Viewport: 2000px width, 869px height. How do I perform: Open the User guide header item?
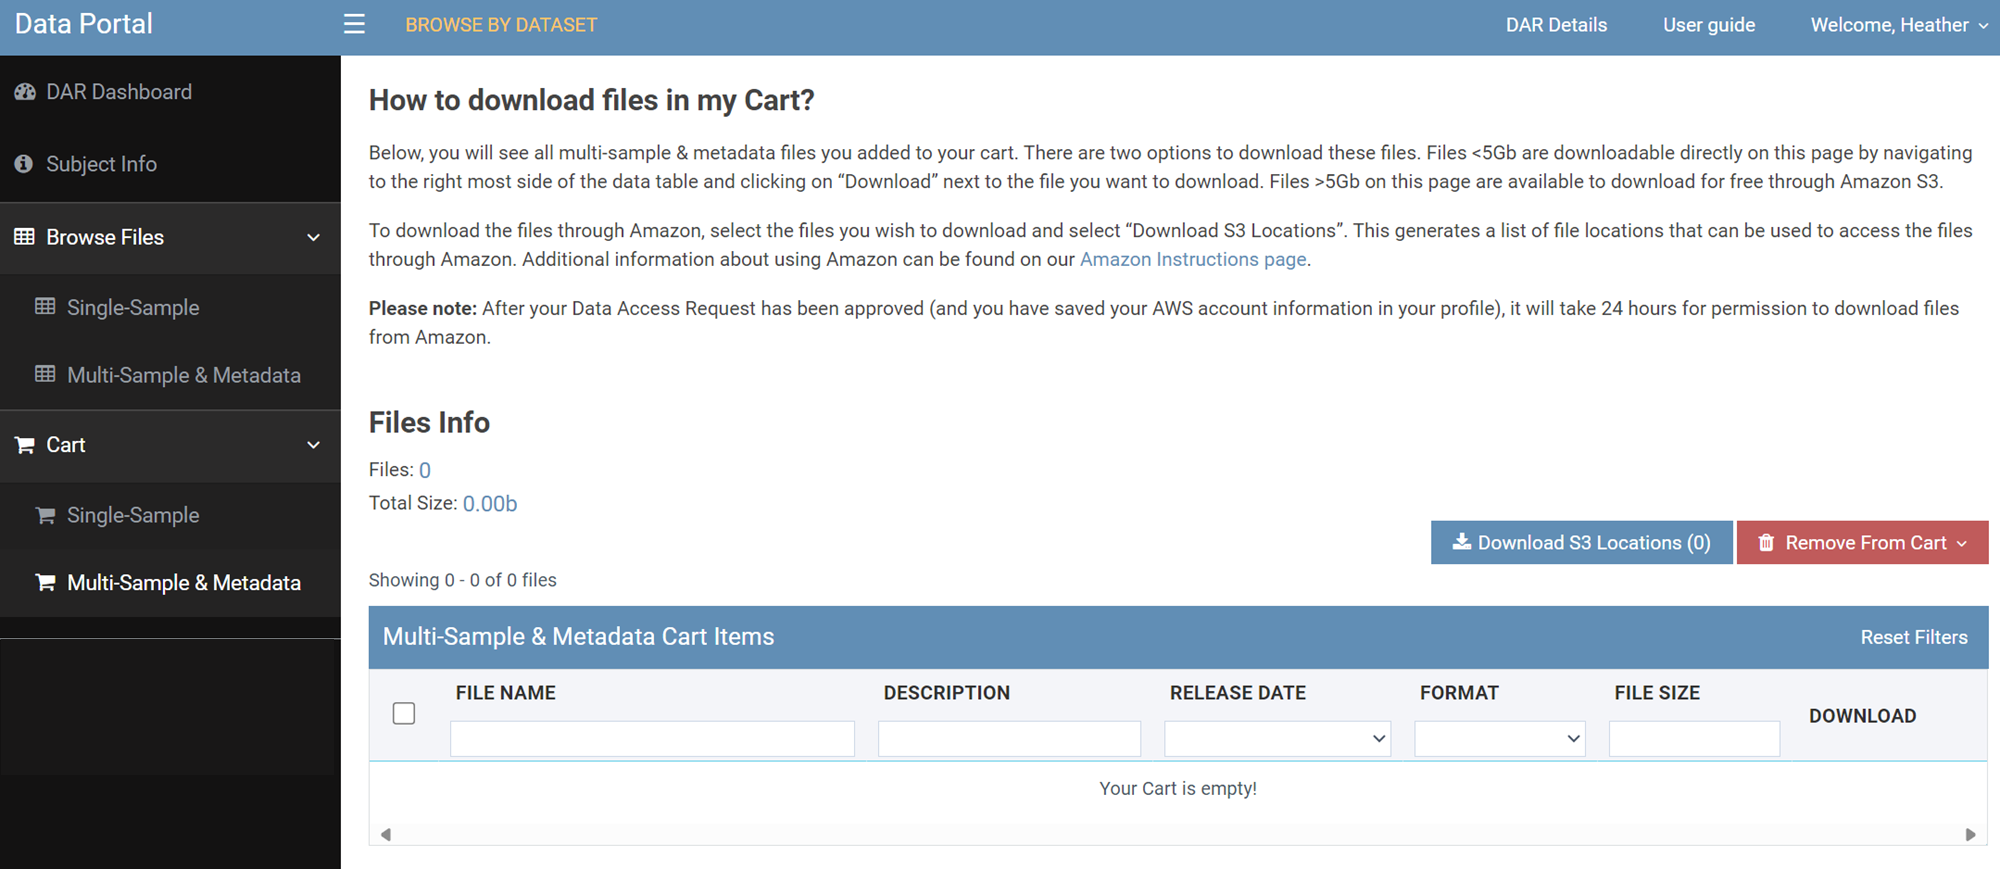coord(1708,25)
